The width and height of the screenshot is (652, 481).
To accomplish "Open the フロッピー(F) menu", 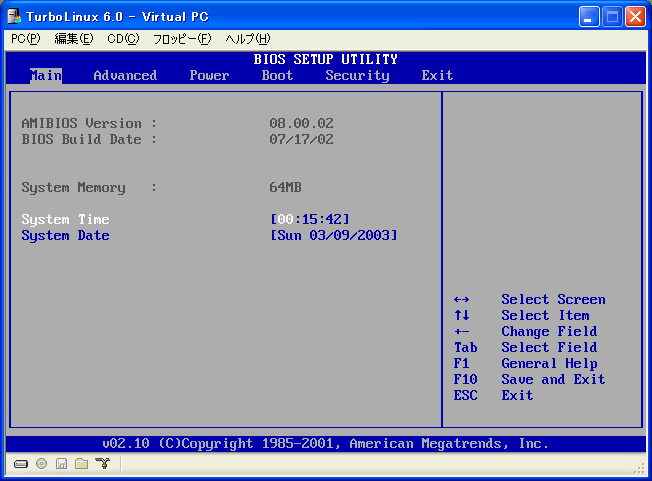I will (182, 39).
